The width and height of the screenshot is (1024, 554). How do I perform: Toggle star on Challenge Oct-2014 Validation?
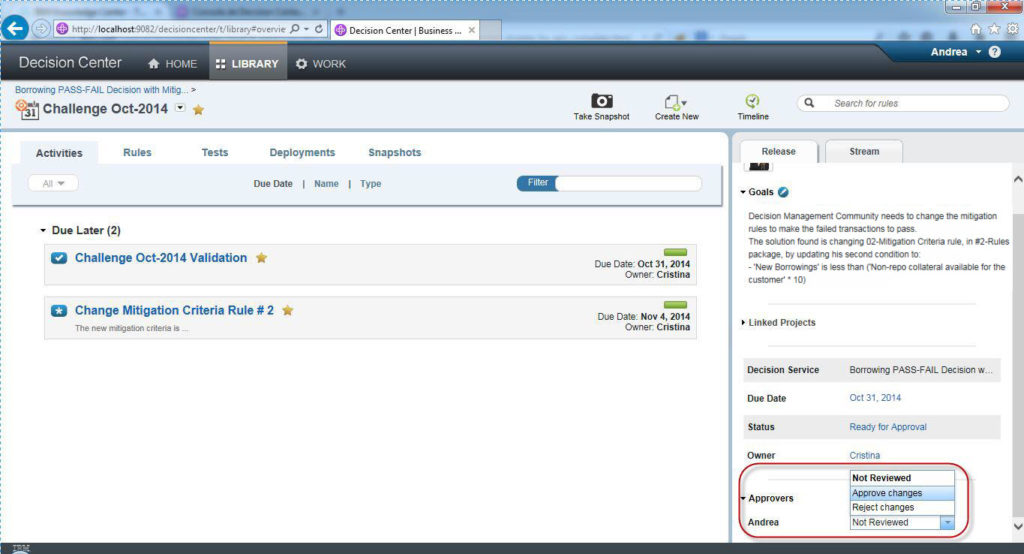click(x=261, y=258)
